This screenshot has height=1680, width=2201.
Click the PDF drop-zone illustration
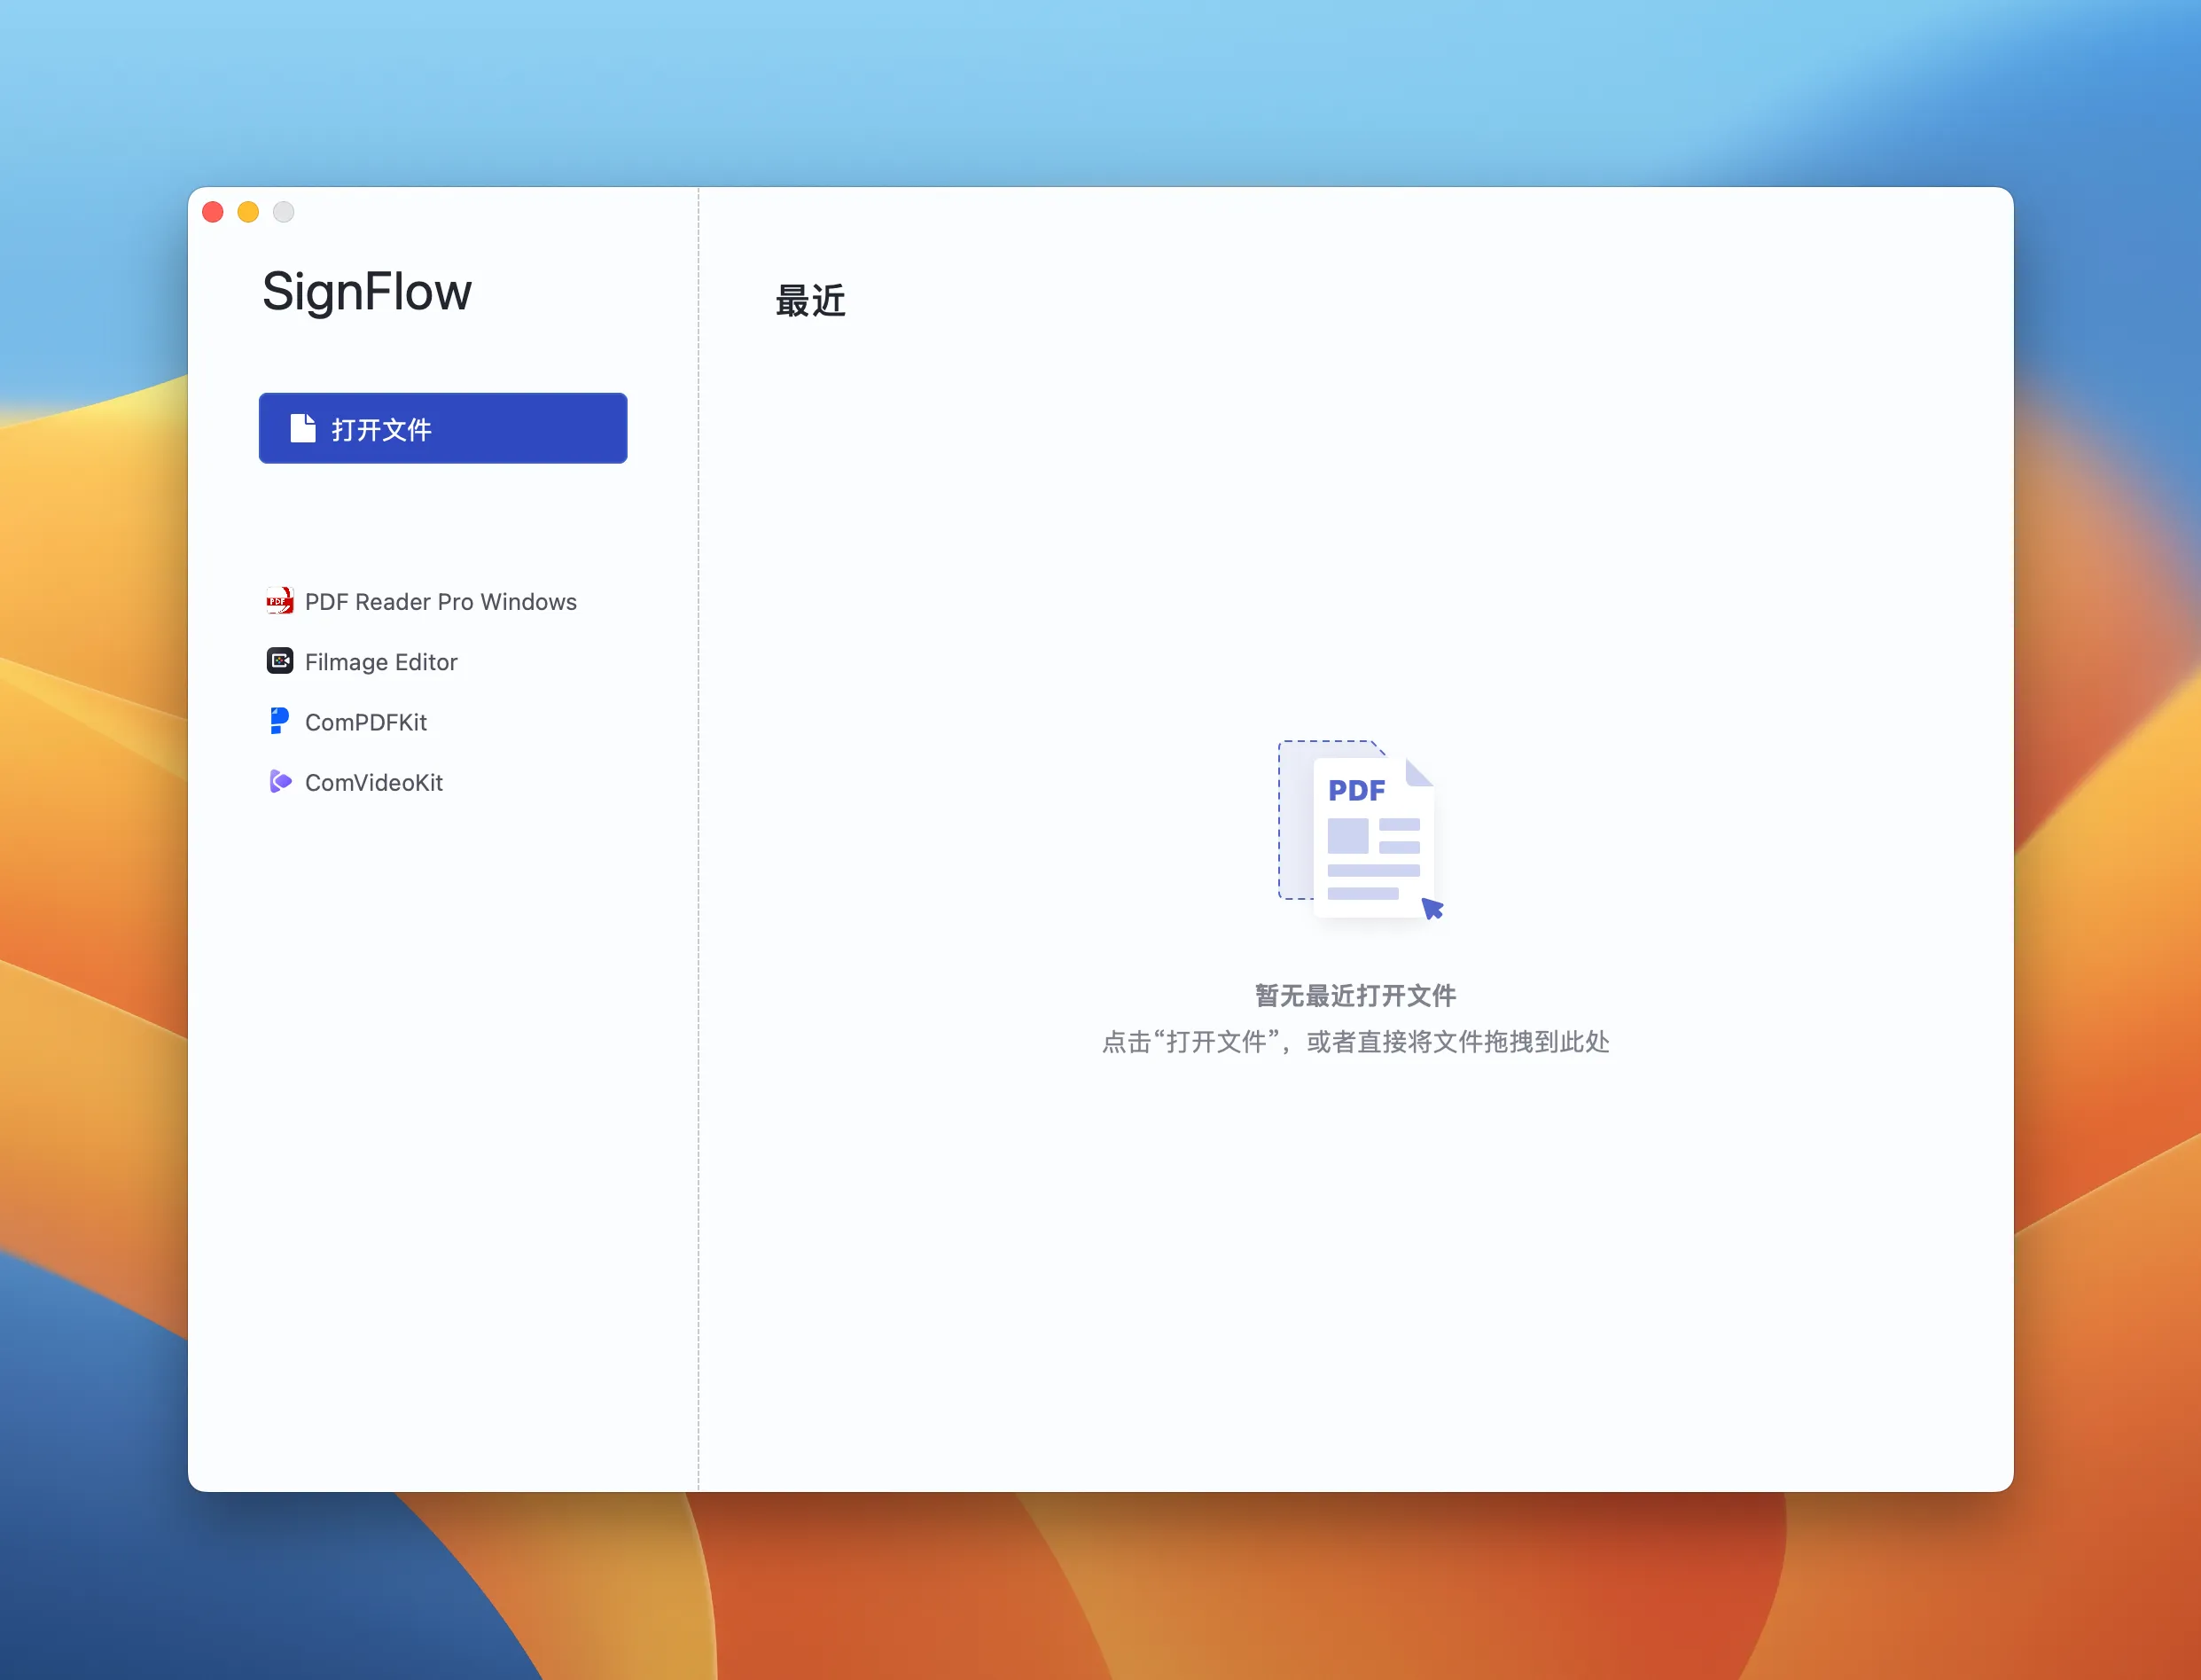point(1360,830)
